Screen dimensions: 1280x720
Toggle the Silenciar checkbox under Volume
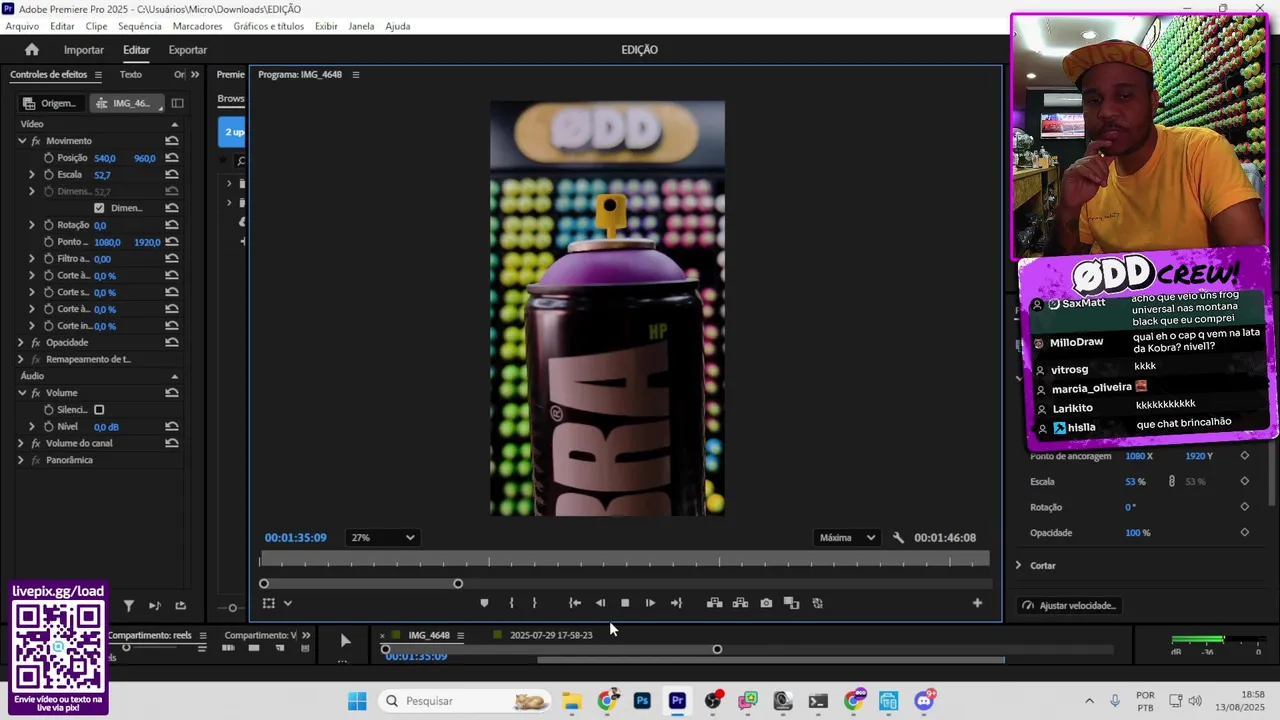99,410
